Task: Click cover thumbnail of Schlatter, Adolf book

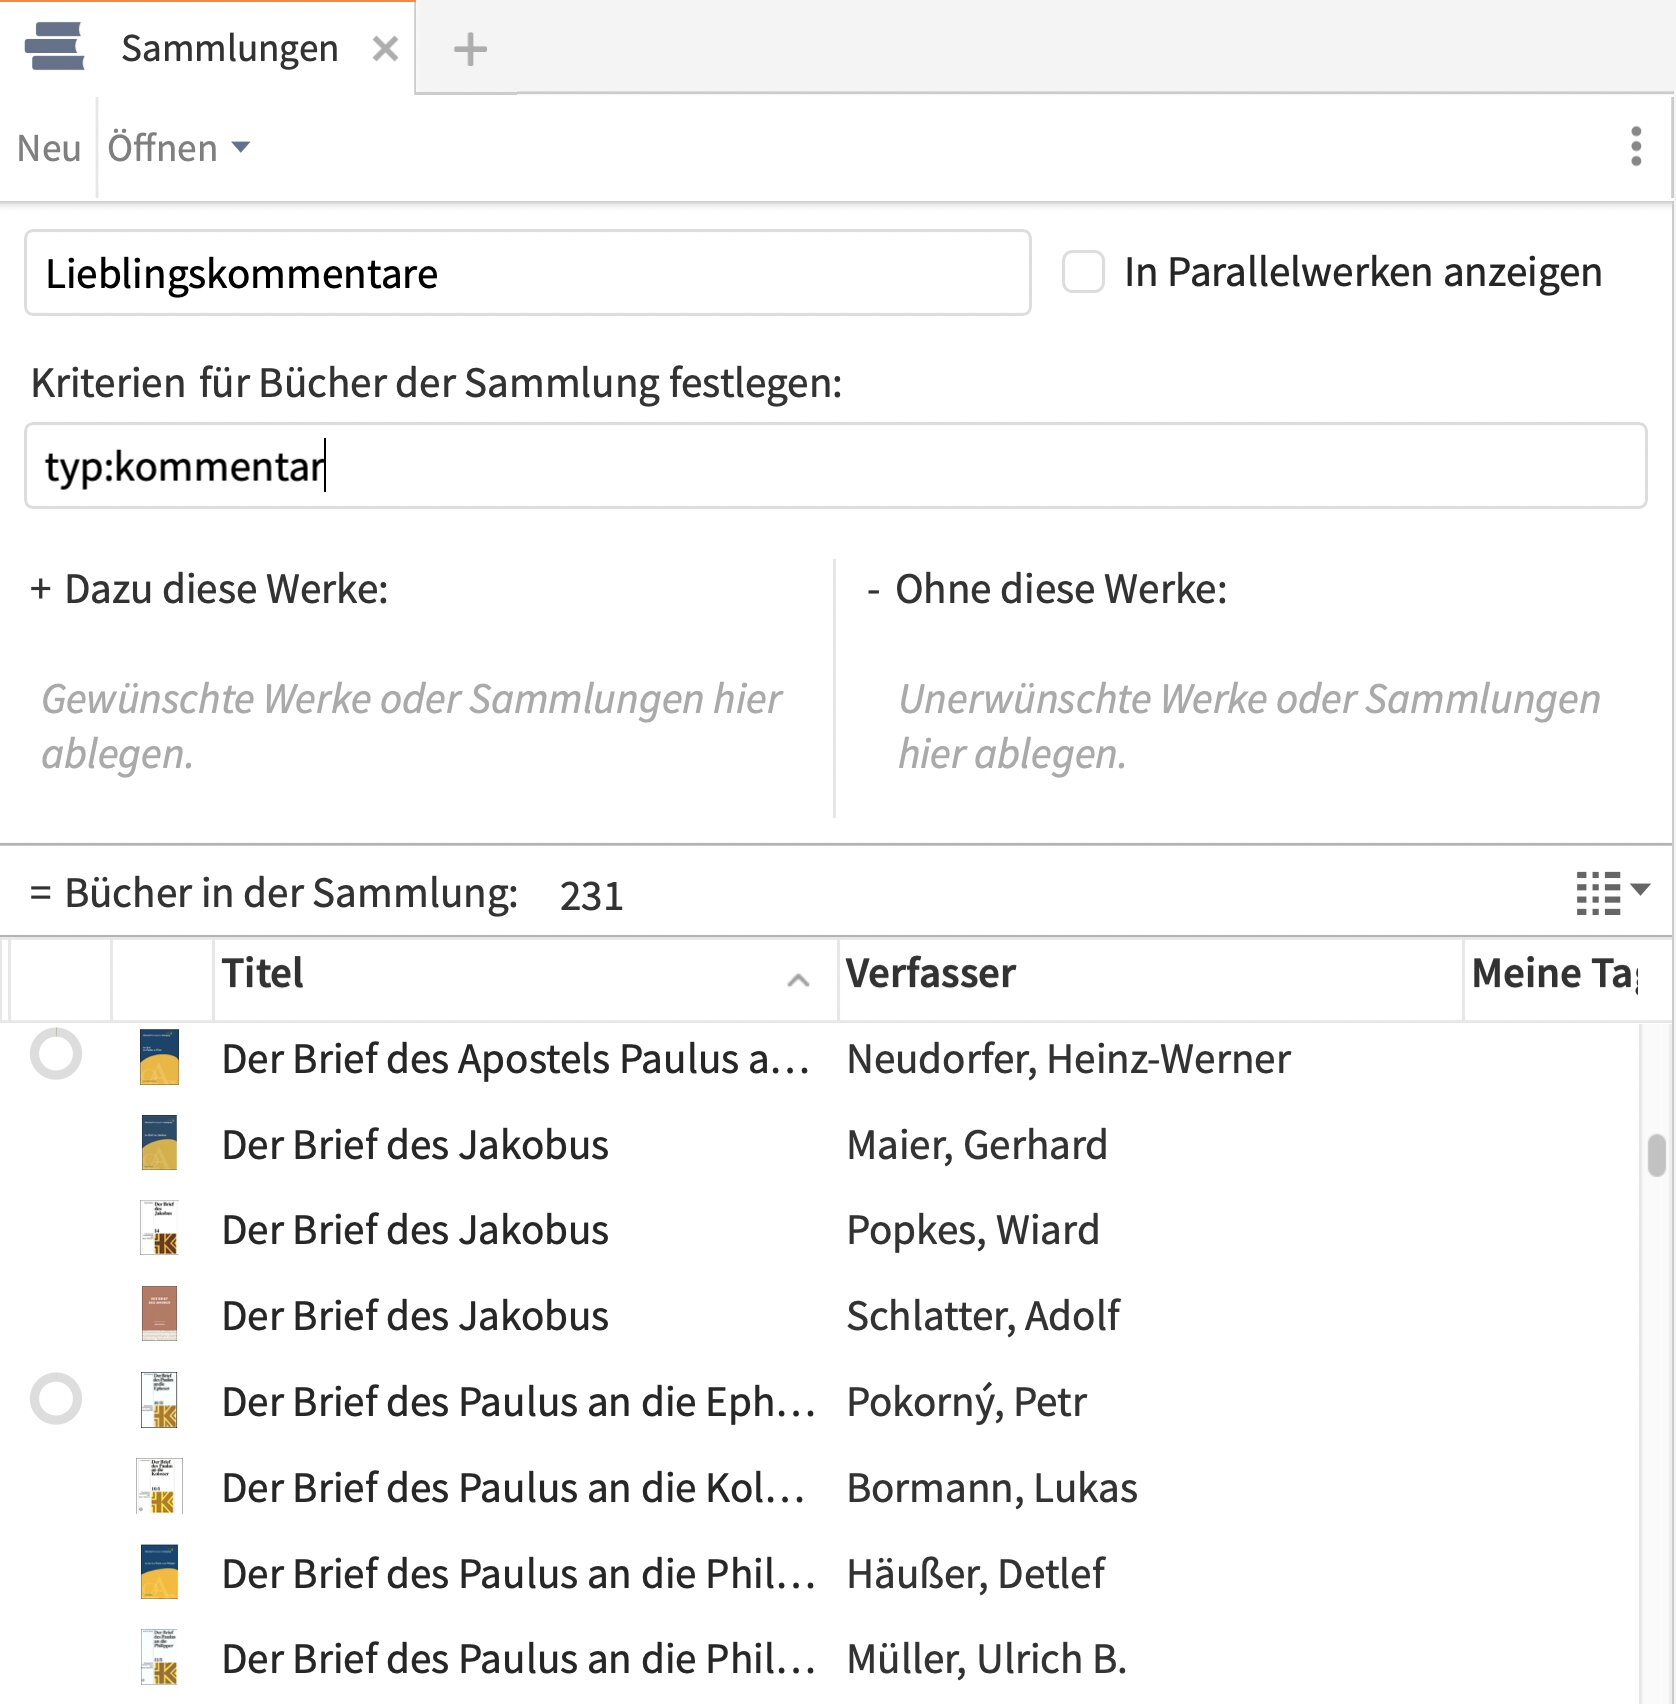Action: (159, 1314)
